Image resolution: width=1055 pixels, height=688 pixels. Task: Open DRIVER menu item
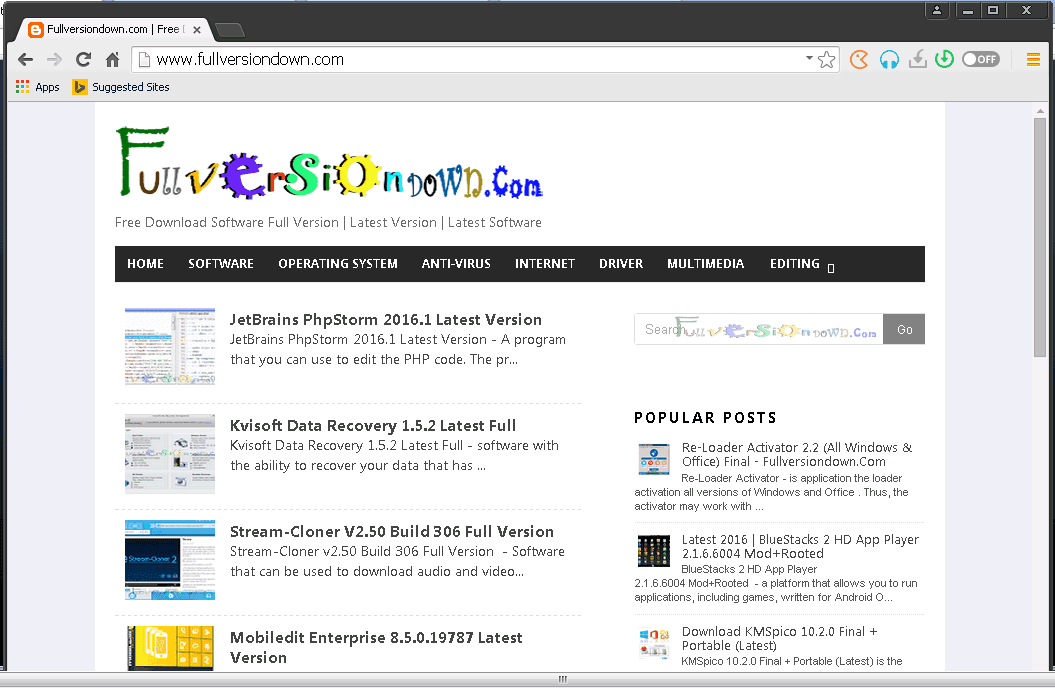point(621,264)
